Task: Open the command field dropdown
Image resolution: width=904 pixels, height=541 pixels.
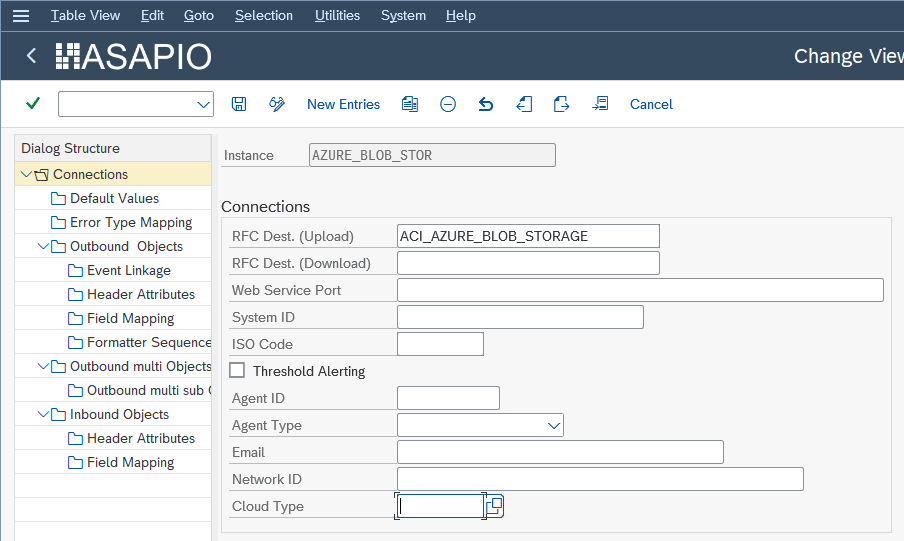Action: pos(203,104)
